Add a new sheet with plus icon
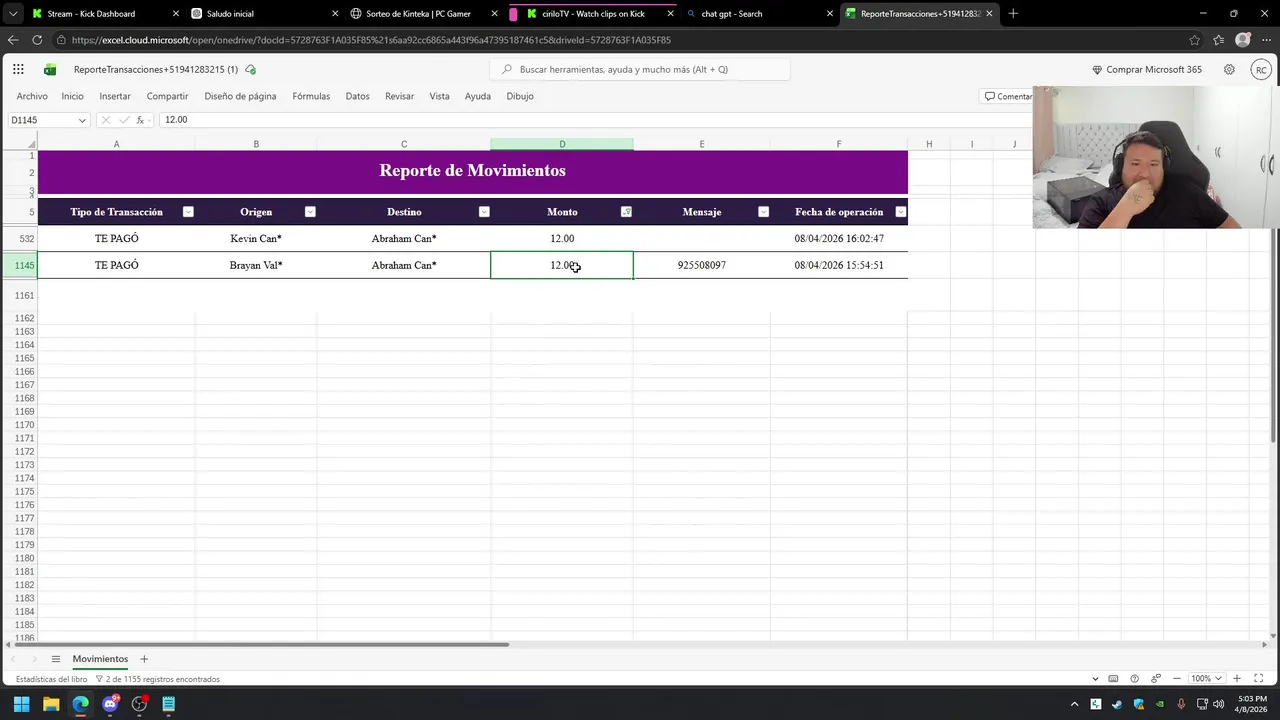 click(144, 659)
